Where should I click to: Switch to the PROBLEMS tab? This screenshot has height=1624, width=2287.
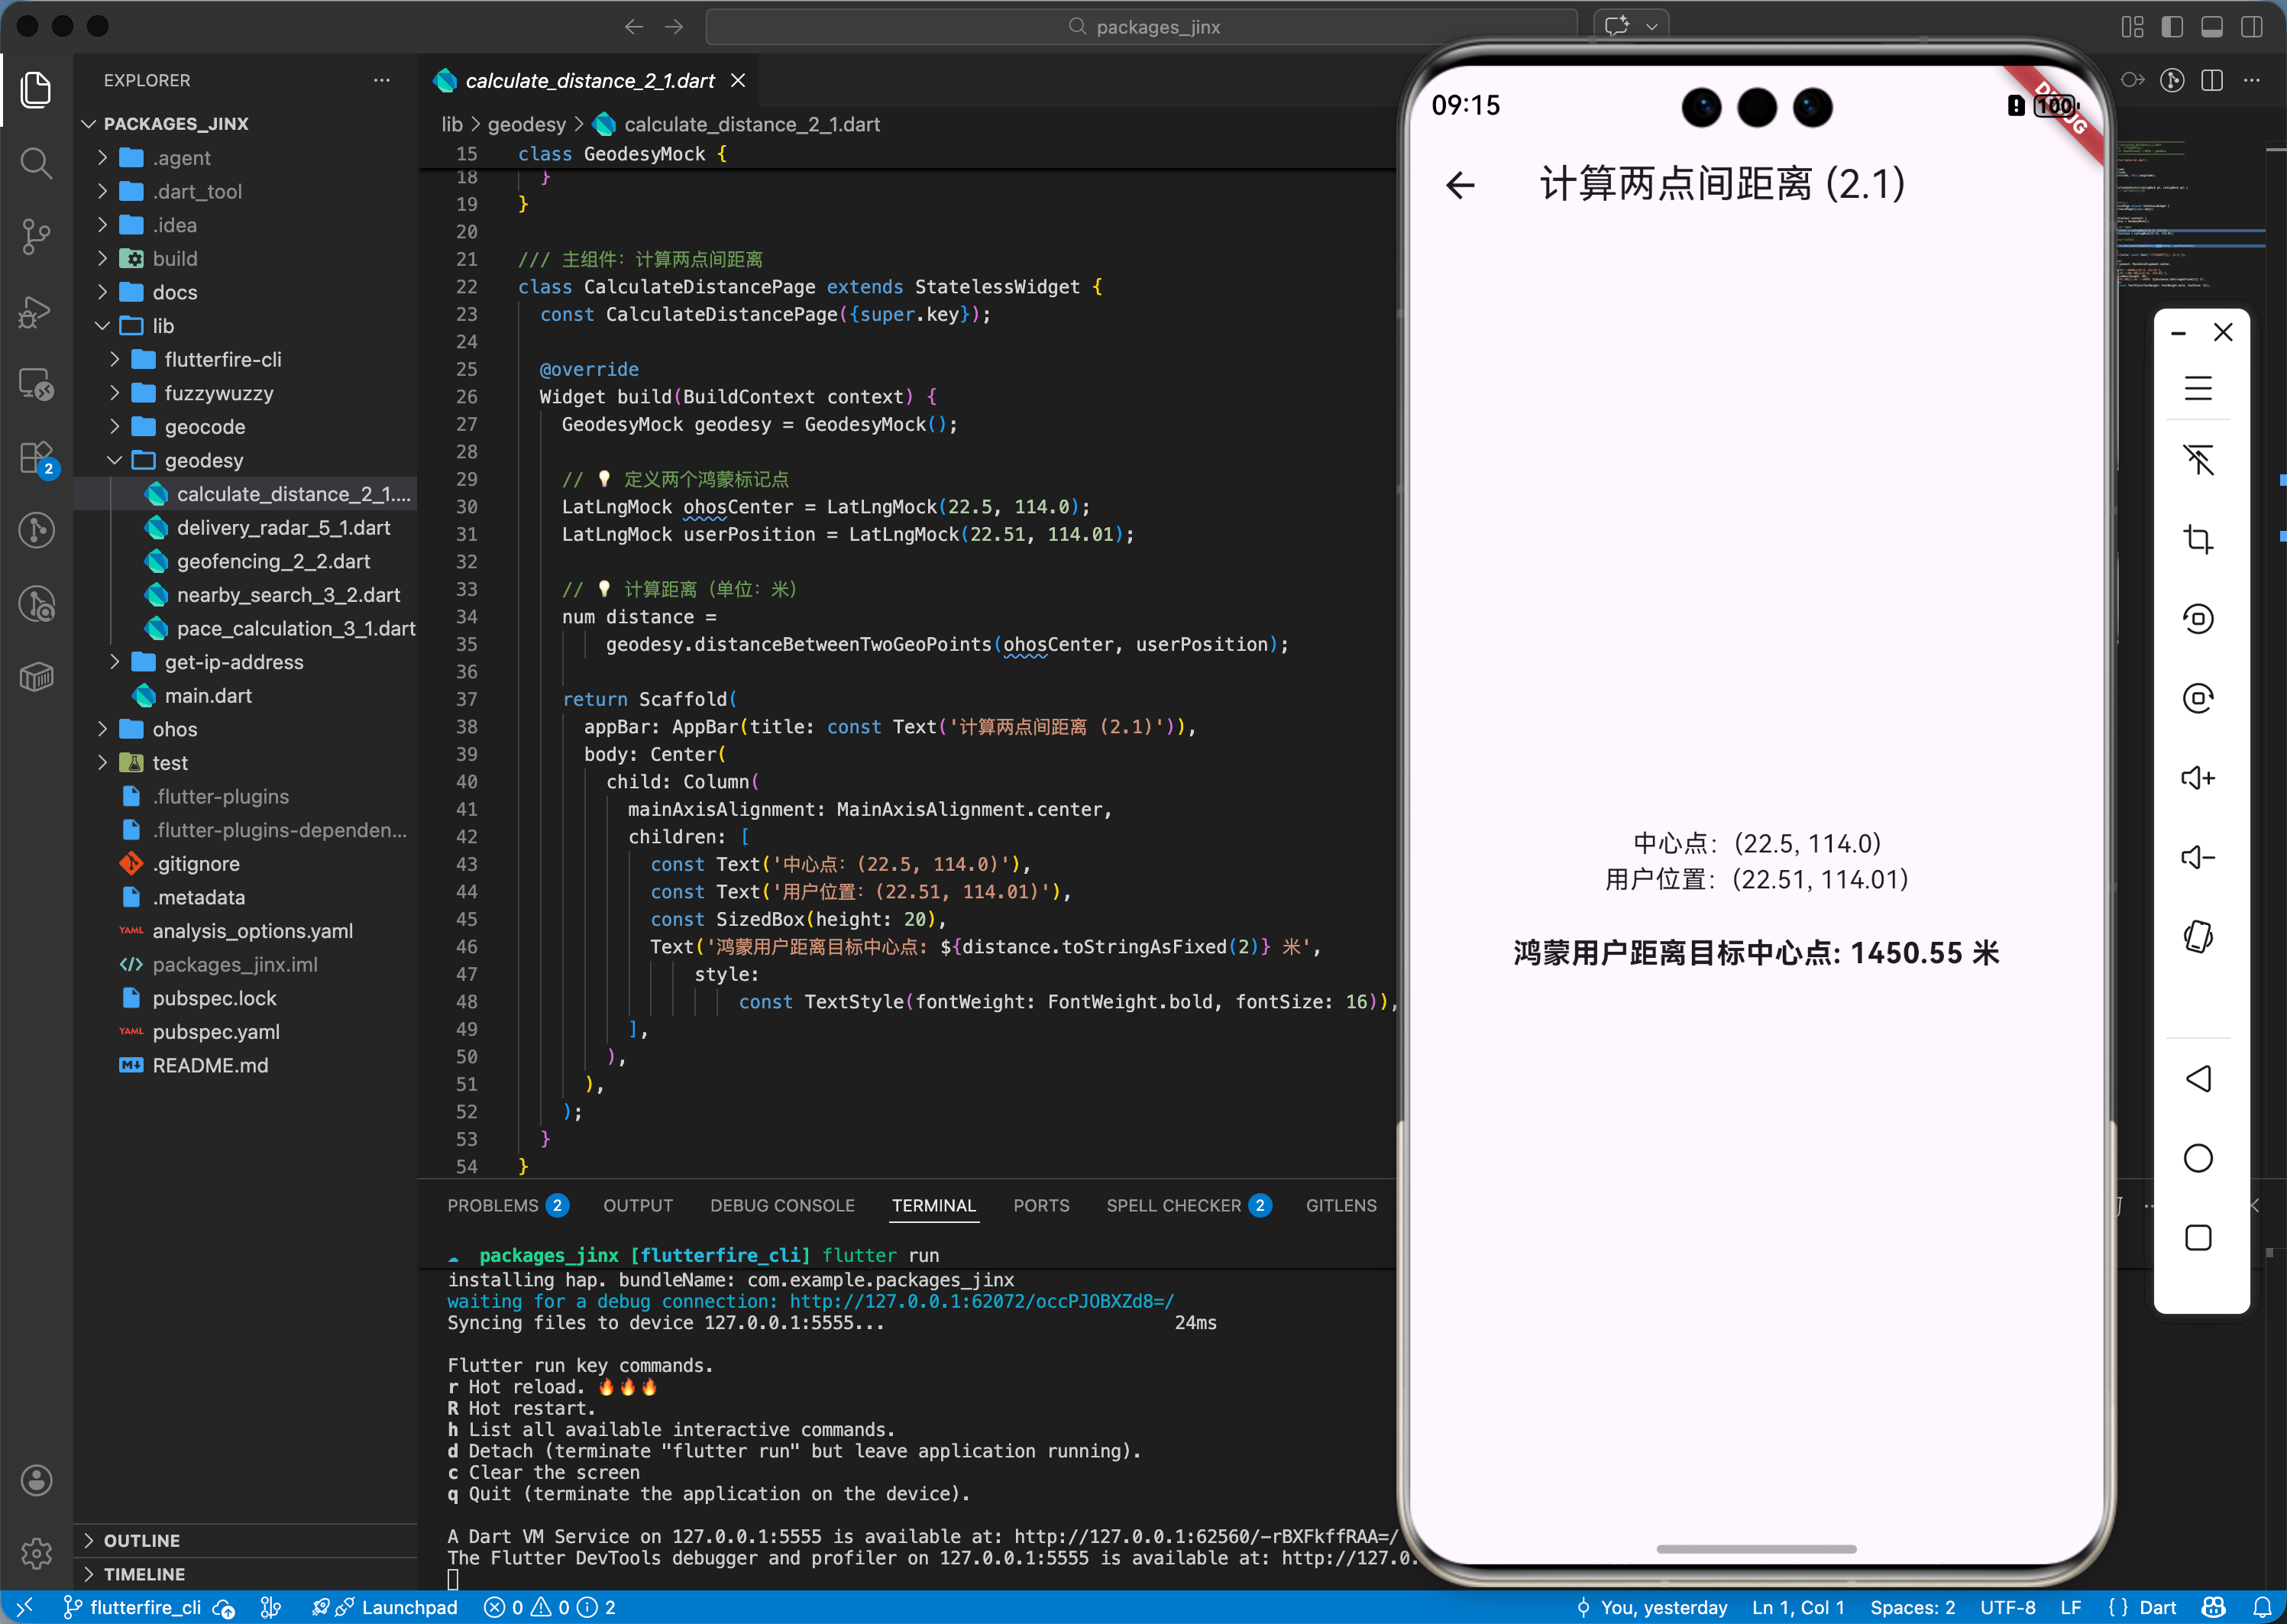pos(493,1205)
